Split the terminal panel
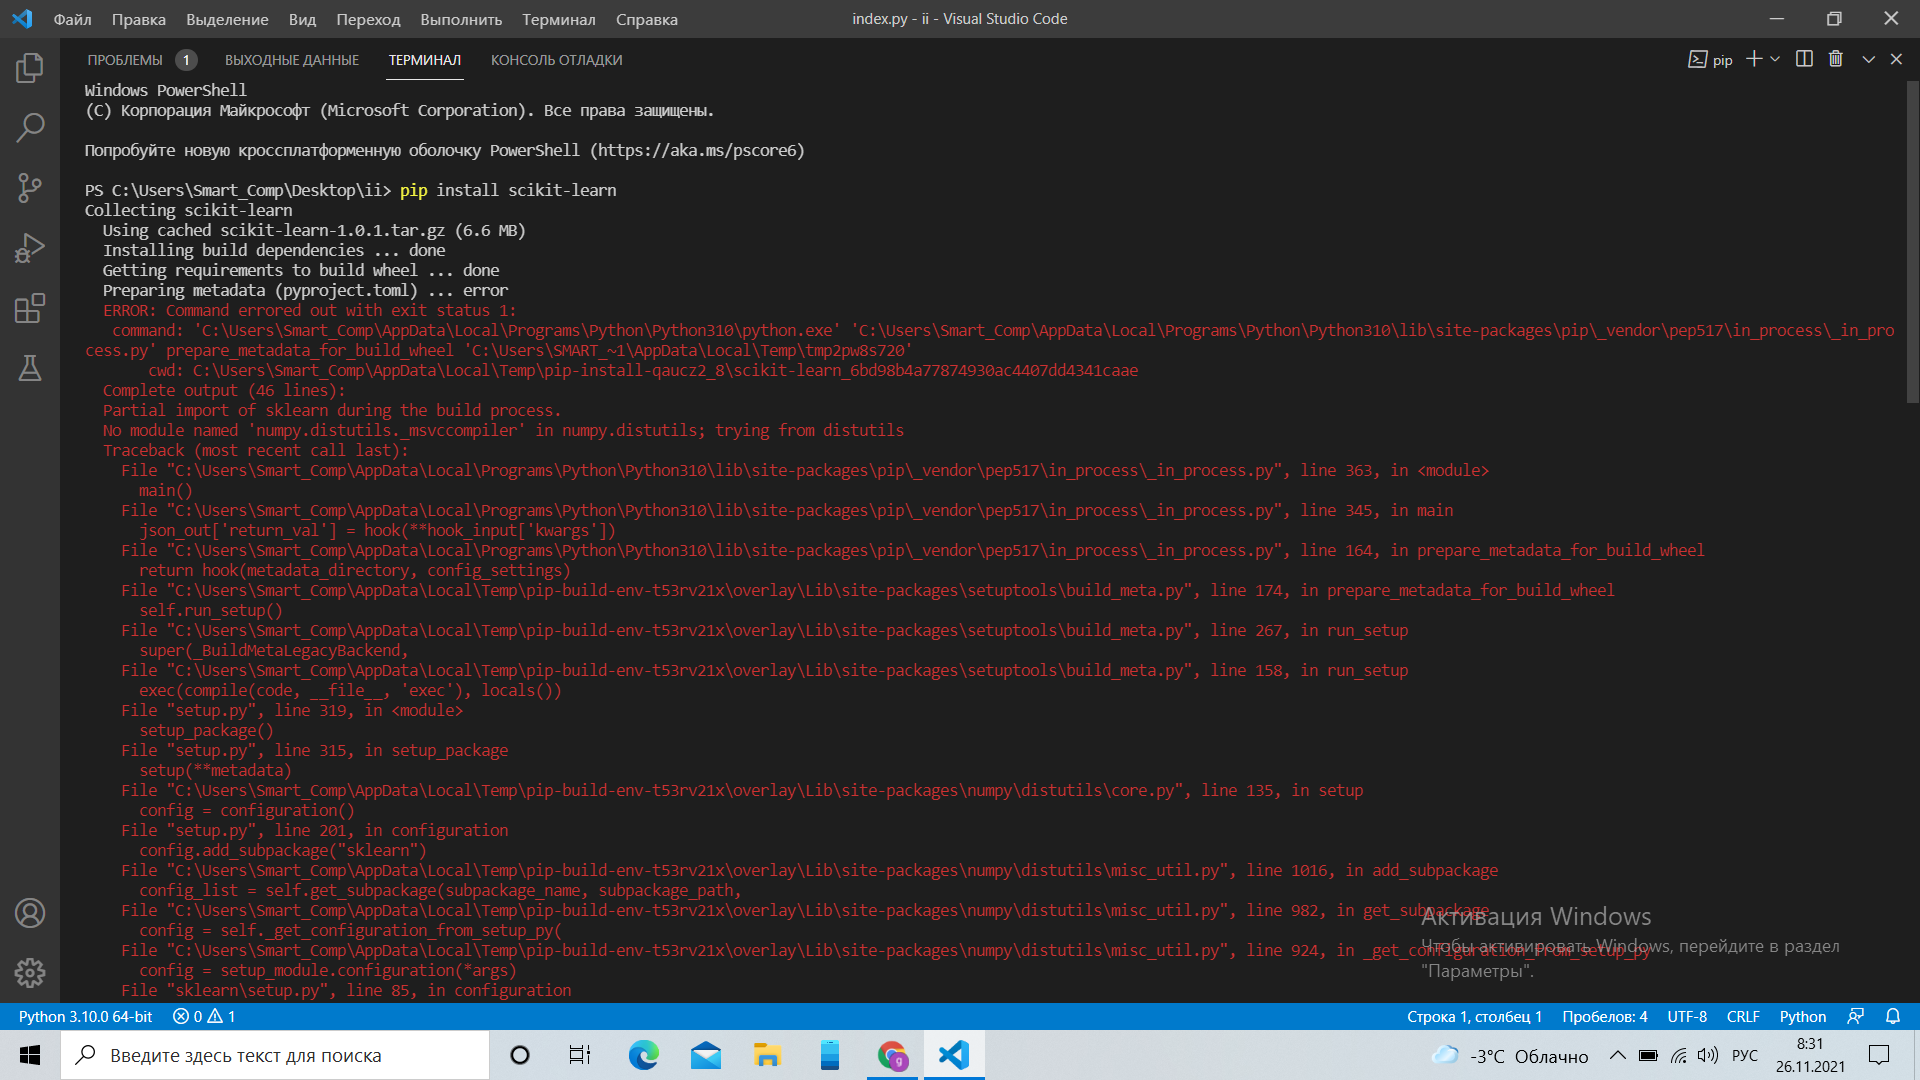 [1804, 59]
